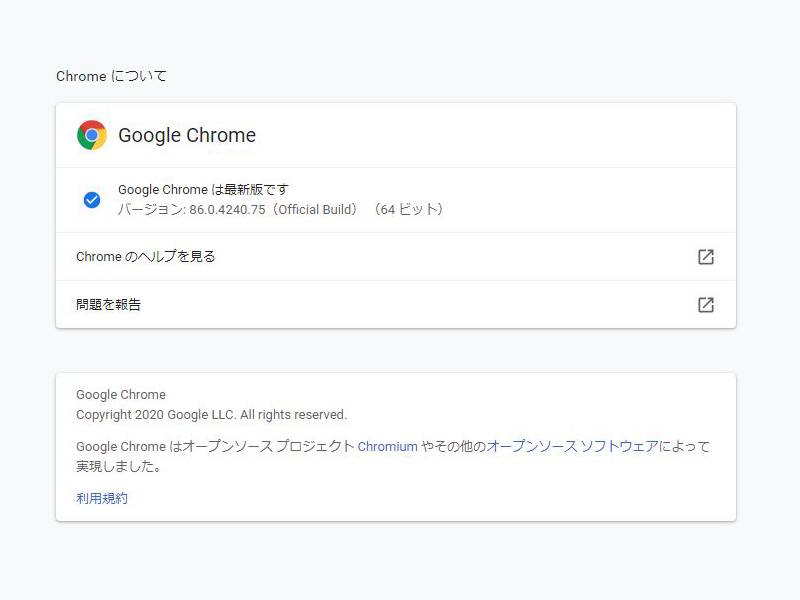The height and width of the screenshot is (600, 800).
Task: Click the Google Chrome は最新版です status text
Action: (x=203, y=190)
